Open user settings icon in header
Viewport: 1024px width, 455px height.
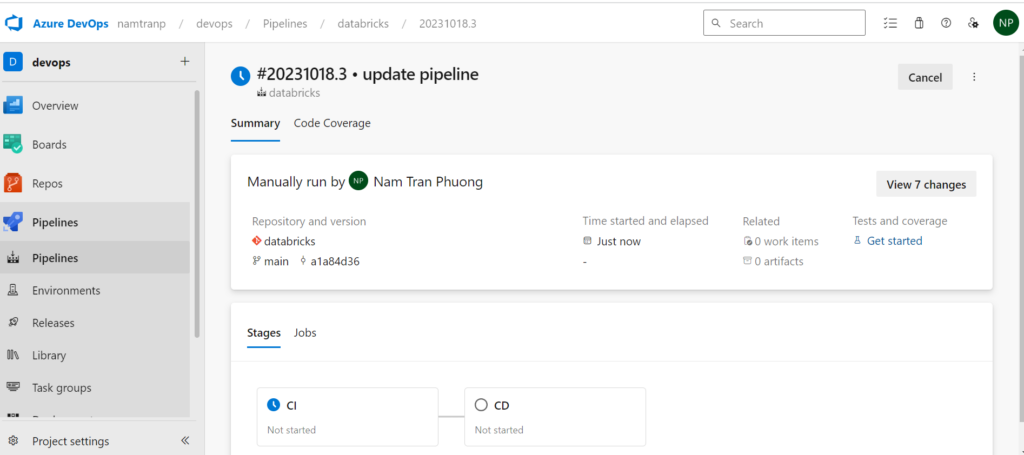[973, 23]
